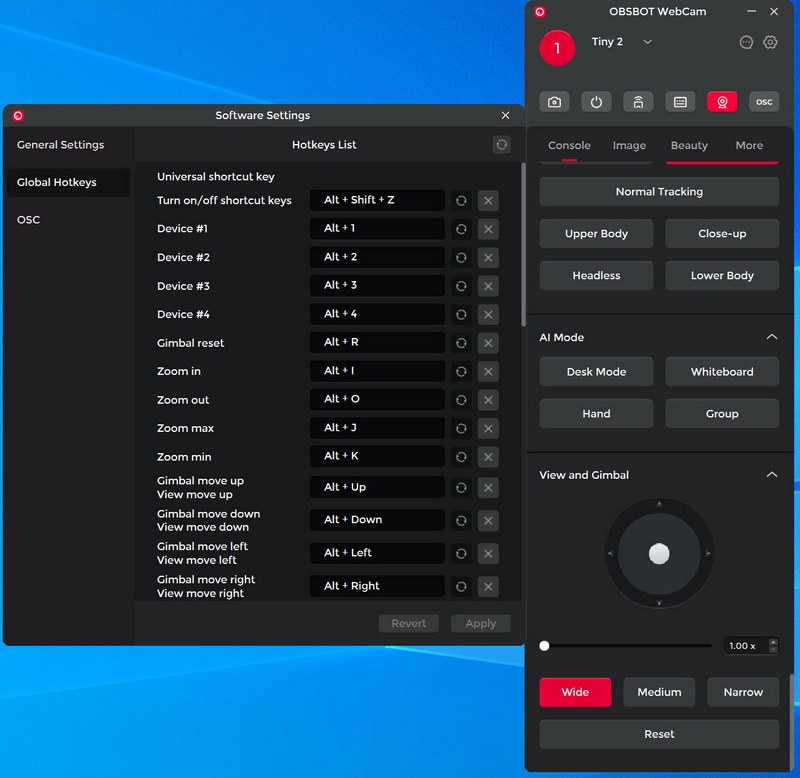Image resolution: width=800 pixels, height=778 pixels.
Task: Clear the Device #3 hotkey
Action: click(x=488, y=286)
